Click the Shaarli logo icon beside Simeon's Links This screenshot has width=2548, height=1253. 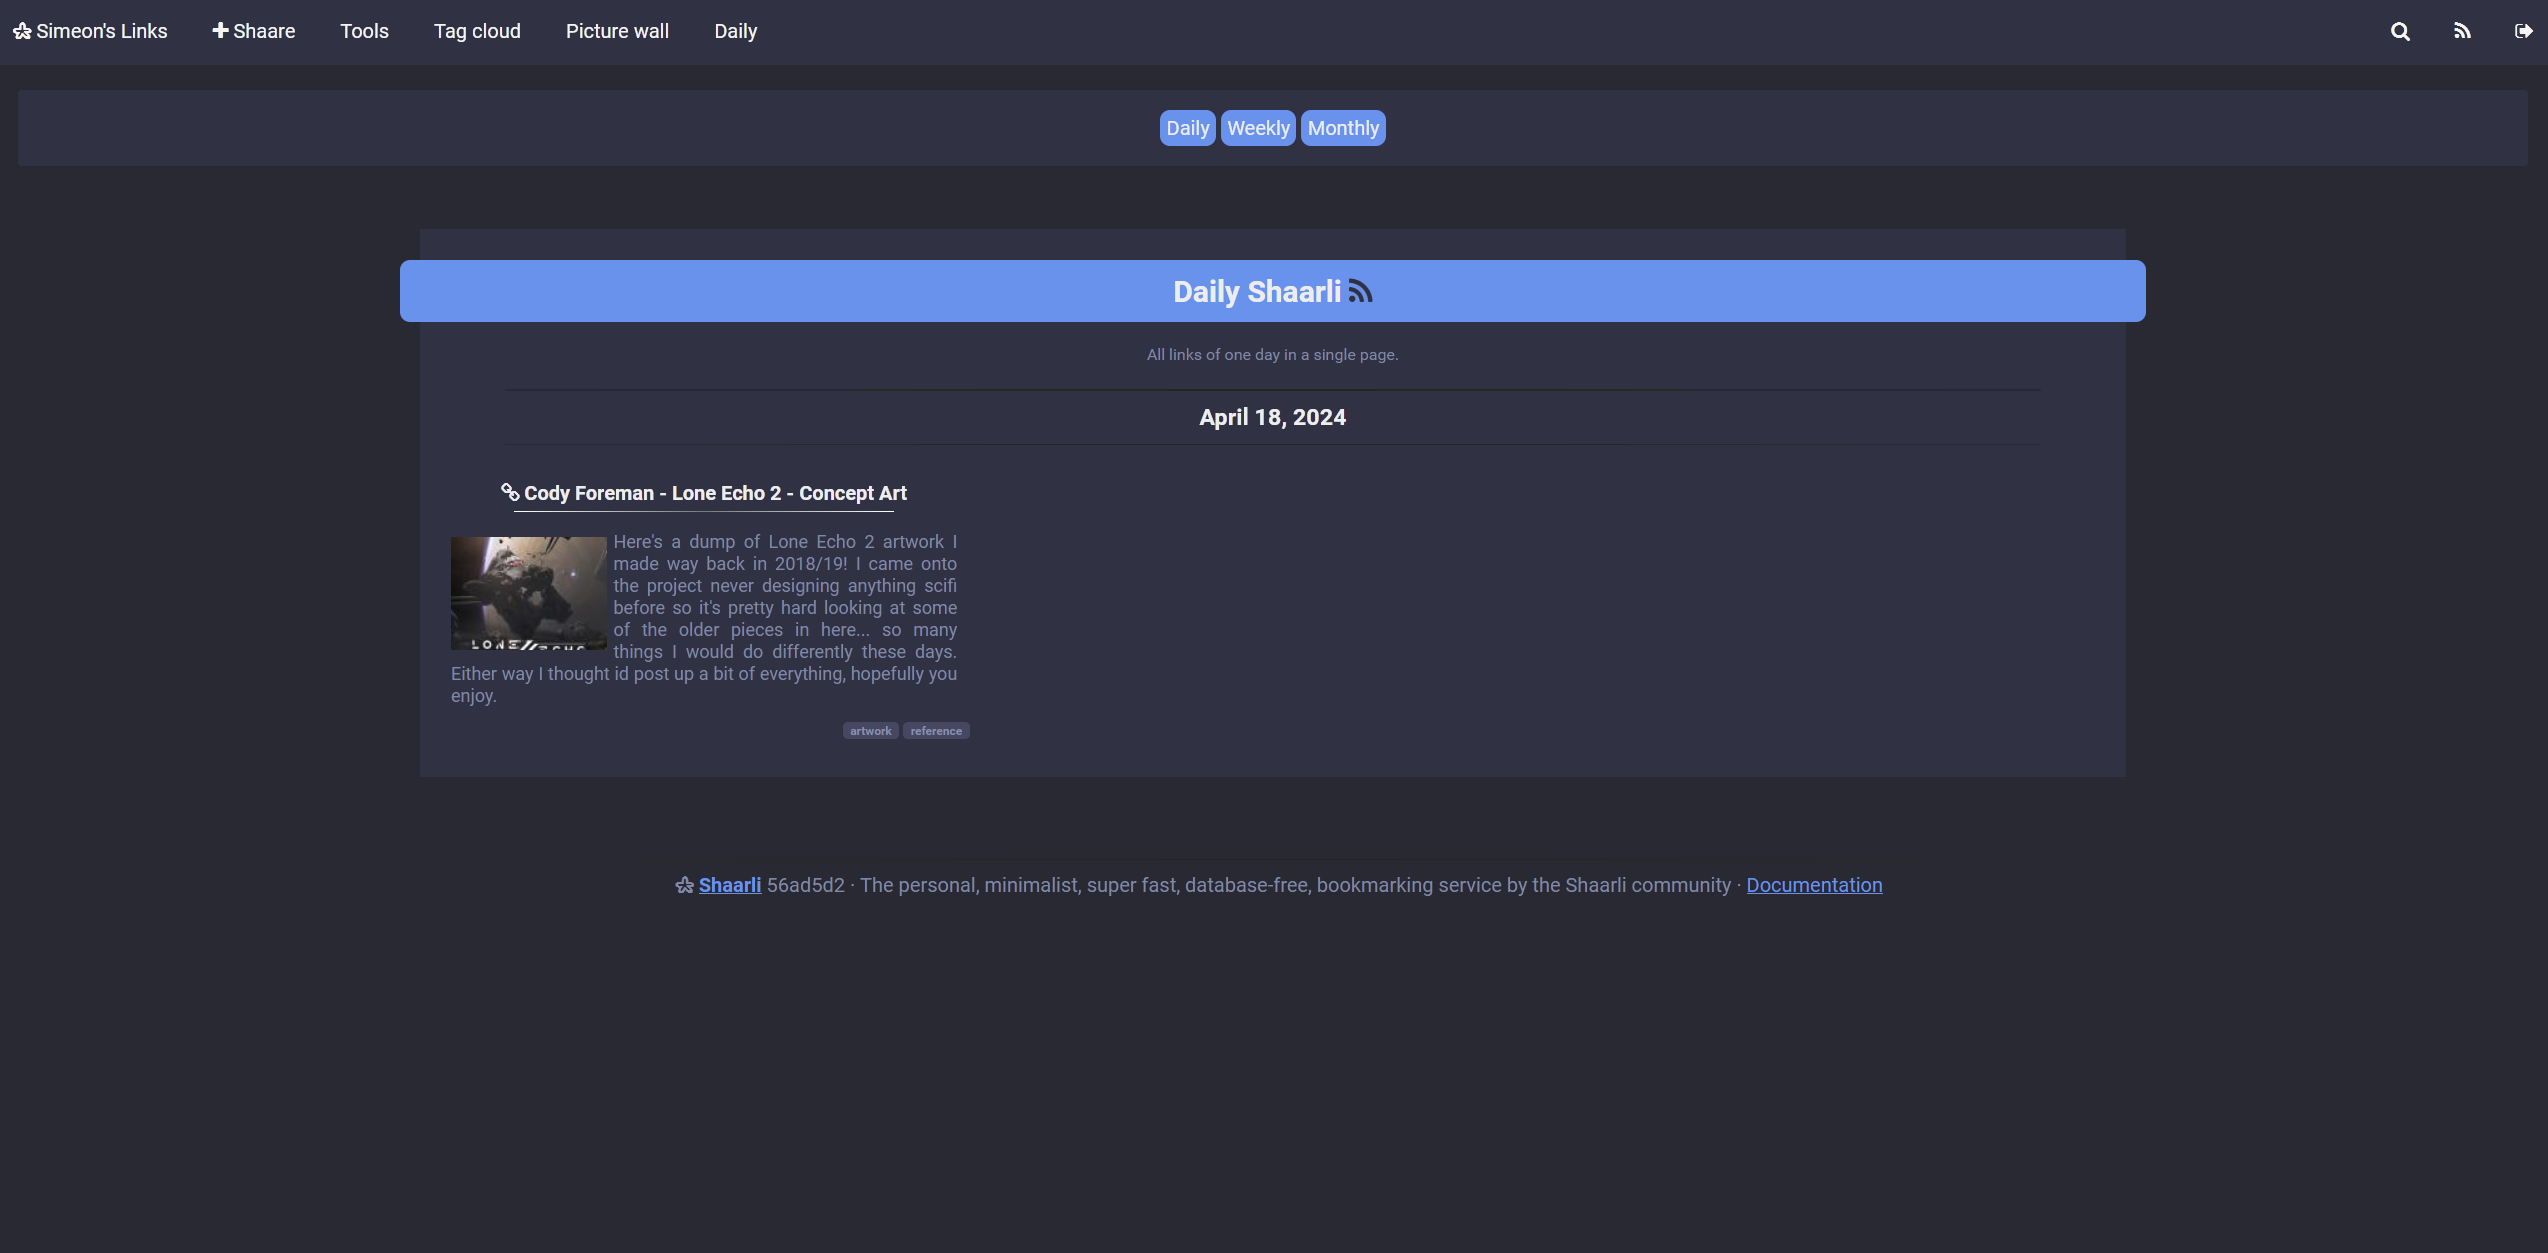(22, 32)
